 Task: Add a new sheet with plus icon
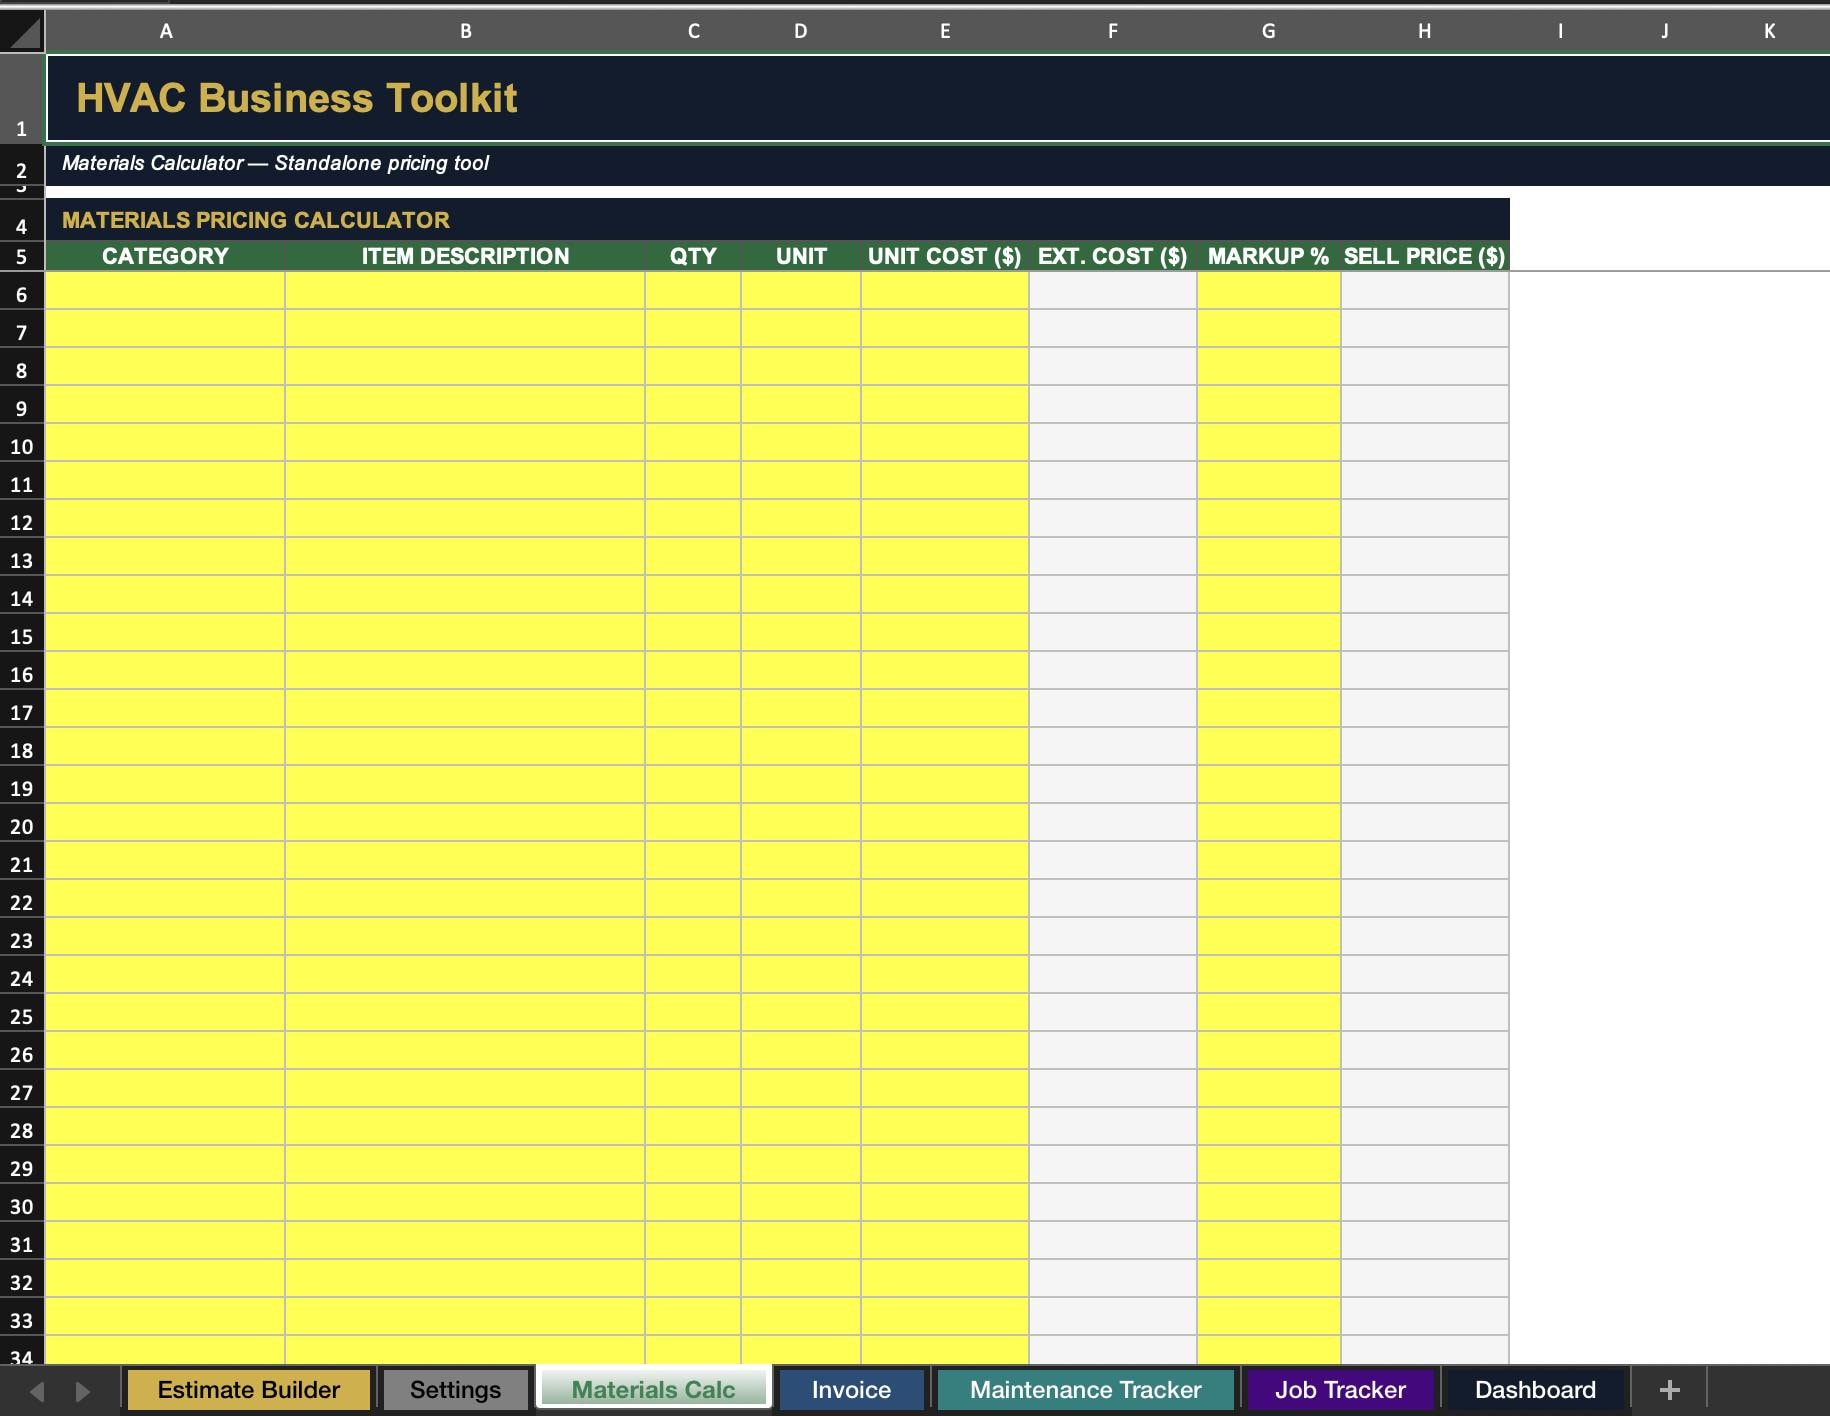pos(1669,1390)
